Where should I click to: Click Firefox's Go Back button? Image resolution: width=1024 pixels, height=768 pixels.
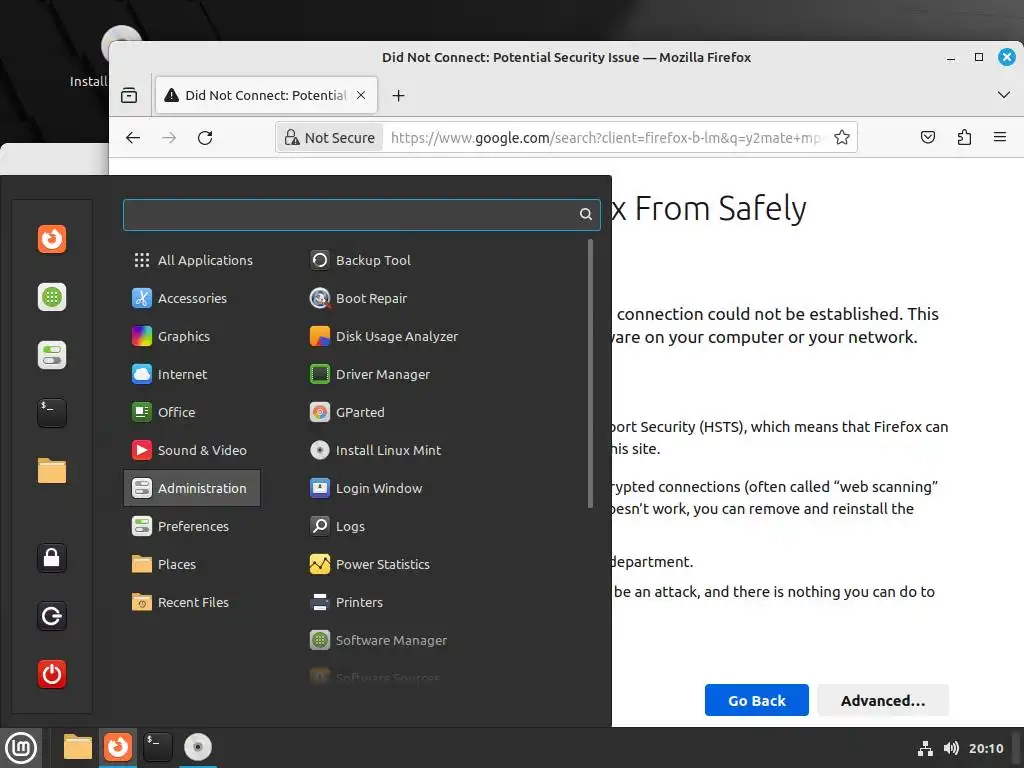tap(756, 700)
